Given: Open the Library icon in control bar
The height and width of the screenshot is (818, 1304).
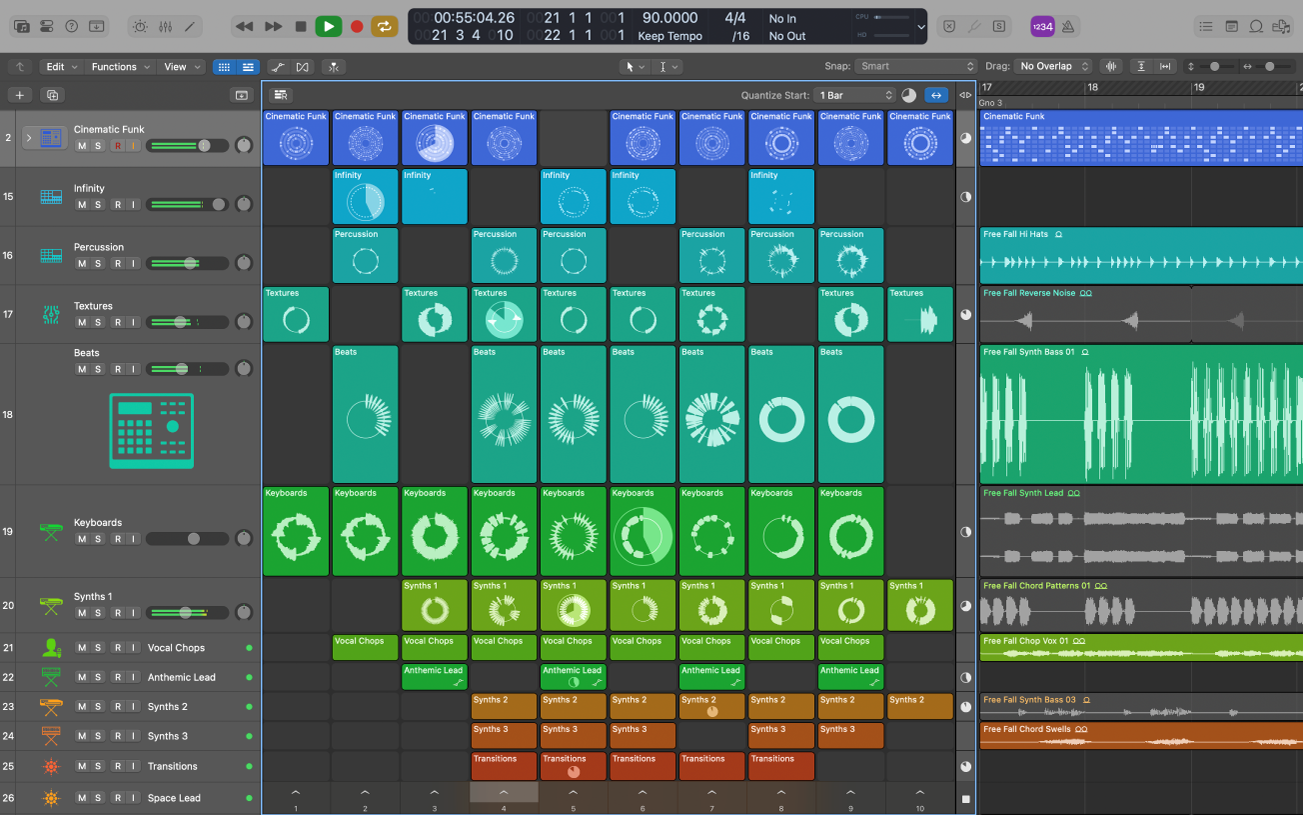Looking at the screenshot, I should tap(21, 27).
